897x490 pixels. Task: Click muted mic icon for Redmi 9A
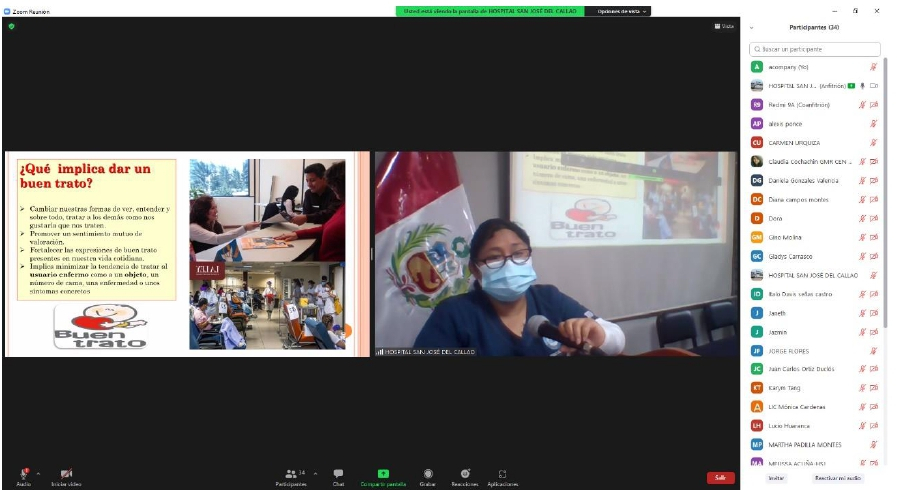coord(862,105)
